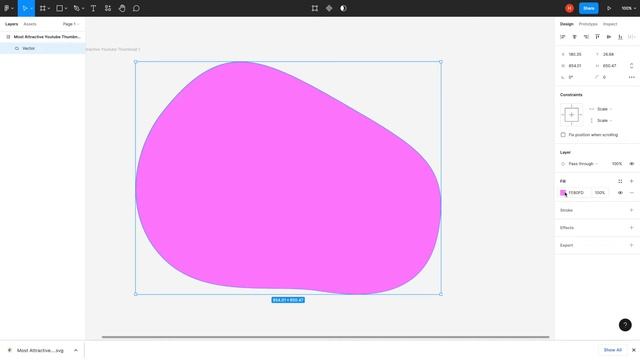Select the Frame tool
Screen dimensions: 640x360
(x=42, y=8)
